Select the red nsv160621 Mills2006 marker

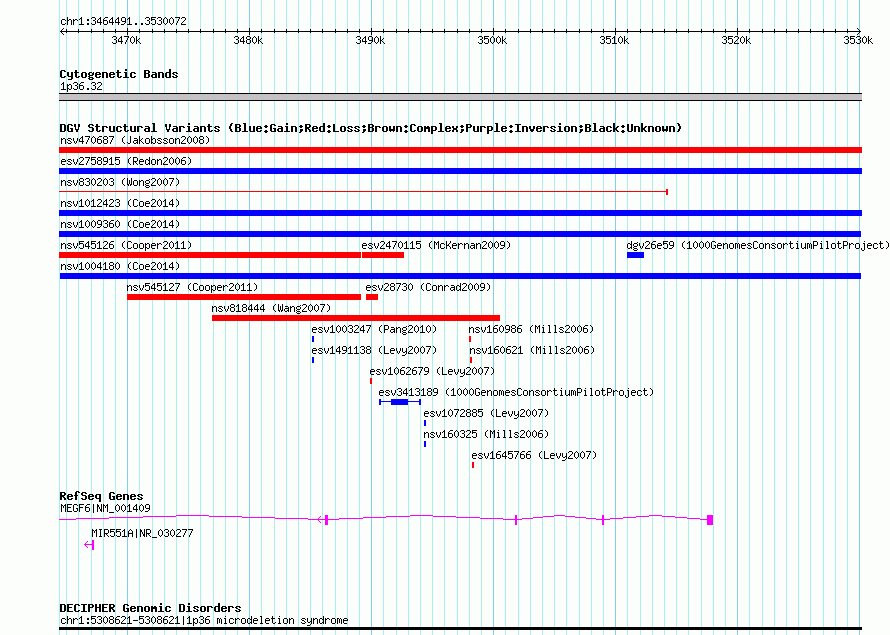tap(471, 360)
